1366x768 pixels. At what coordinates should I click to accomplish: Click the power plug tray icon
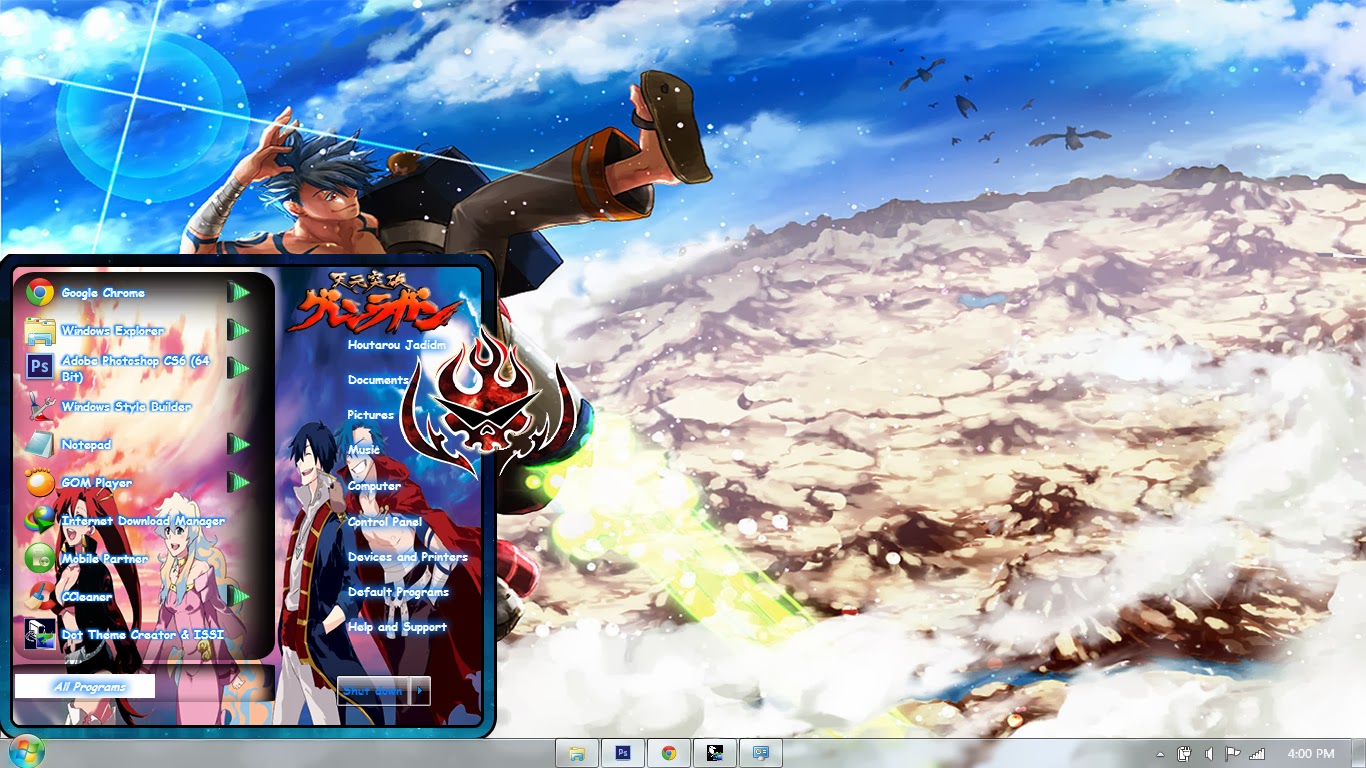point(1185,753)
